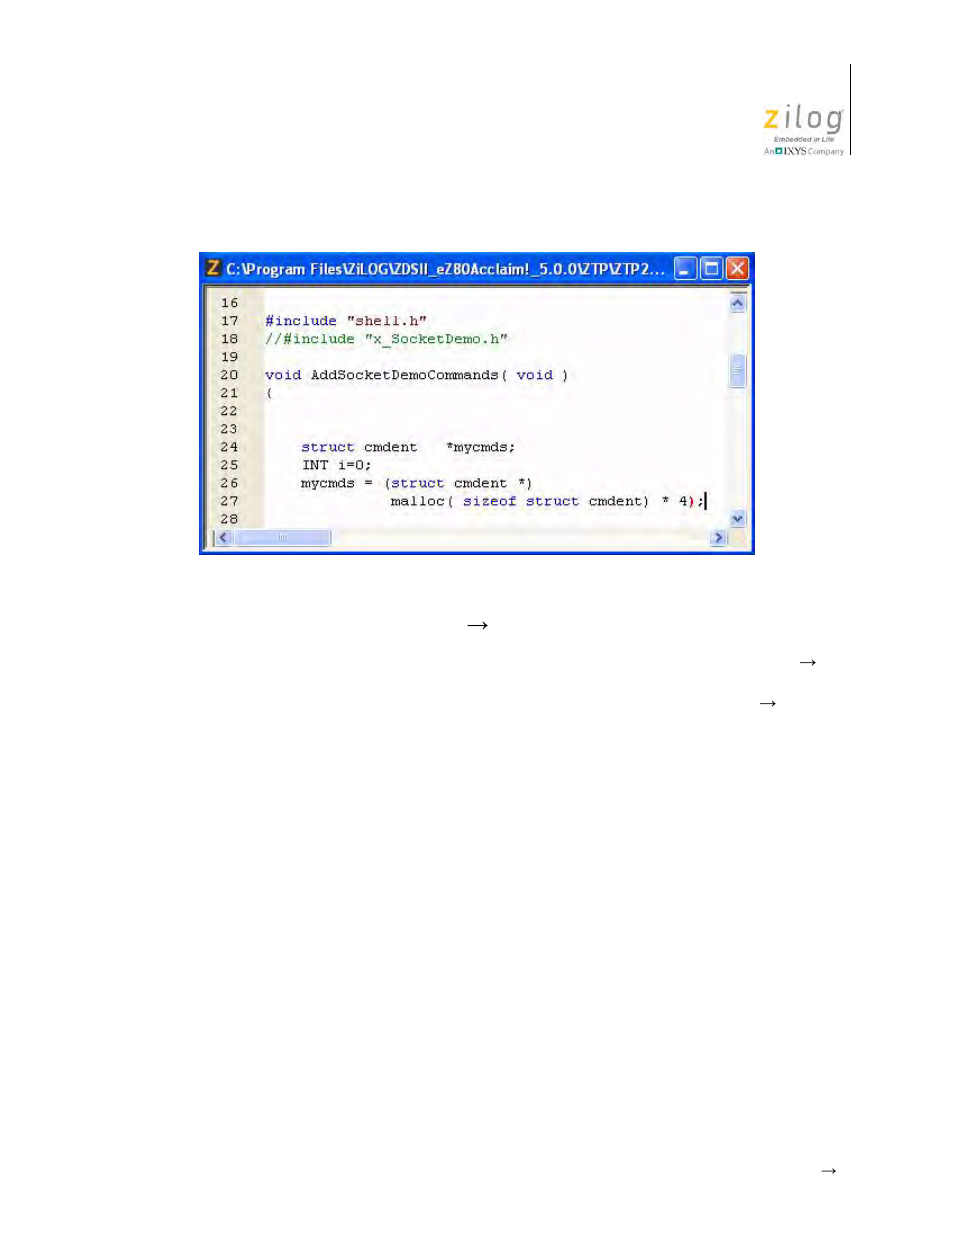Viewport: 954px width, 1235px height.
Task: Click the INT i=0; statement
Action: 336,465
